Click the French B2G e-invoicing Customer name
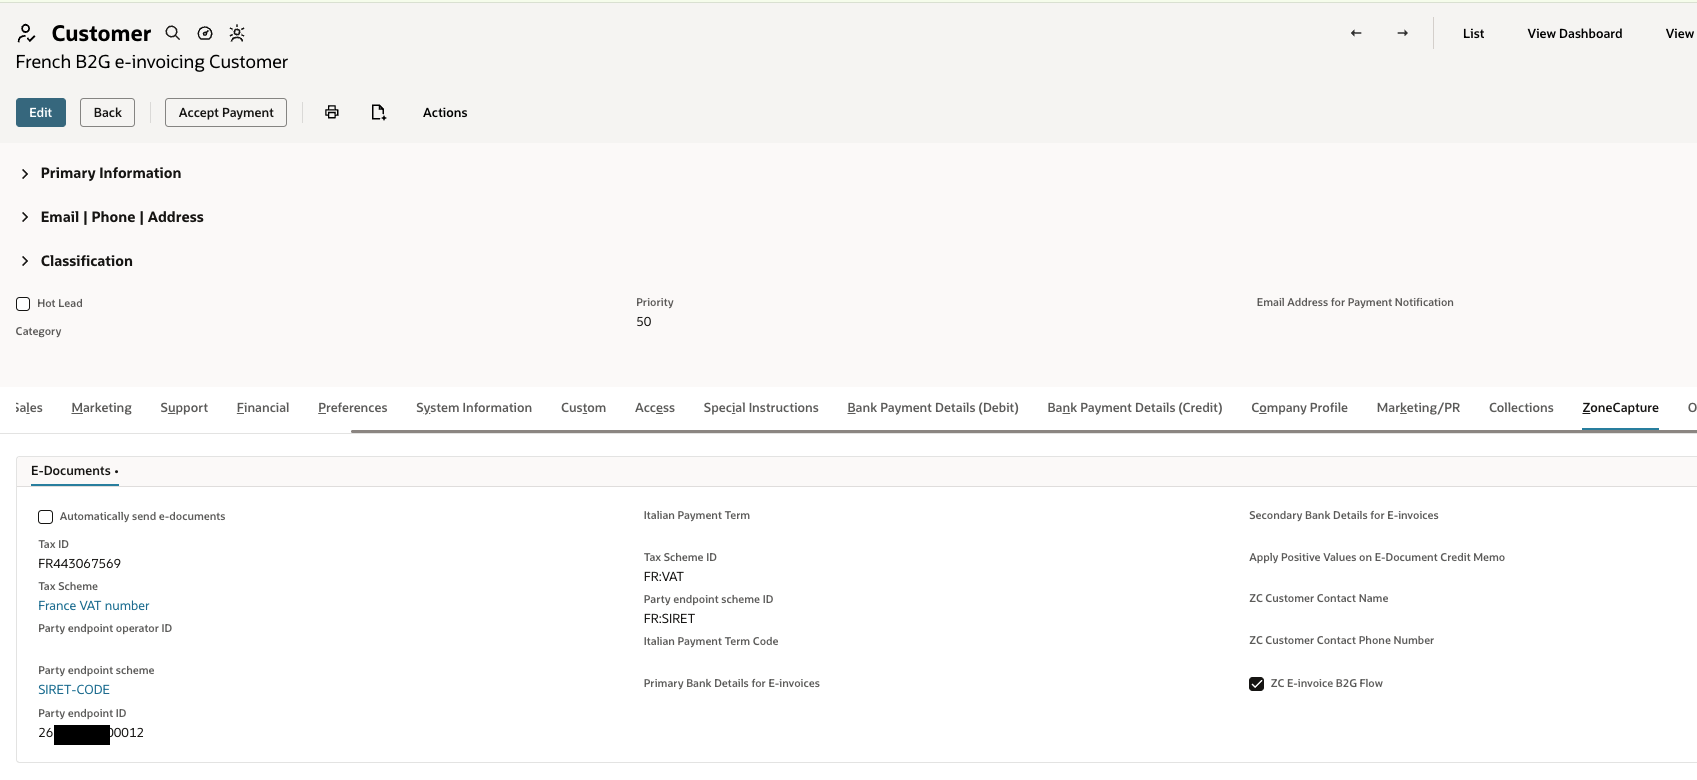 152,62
